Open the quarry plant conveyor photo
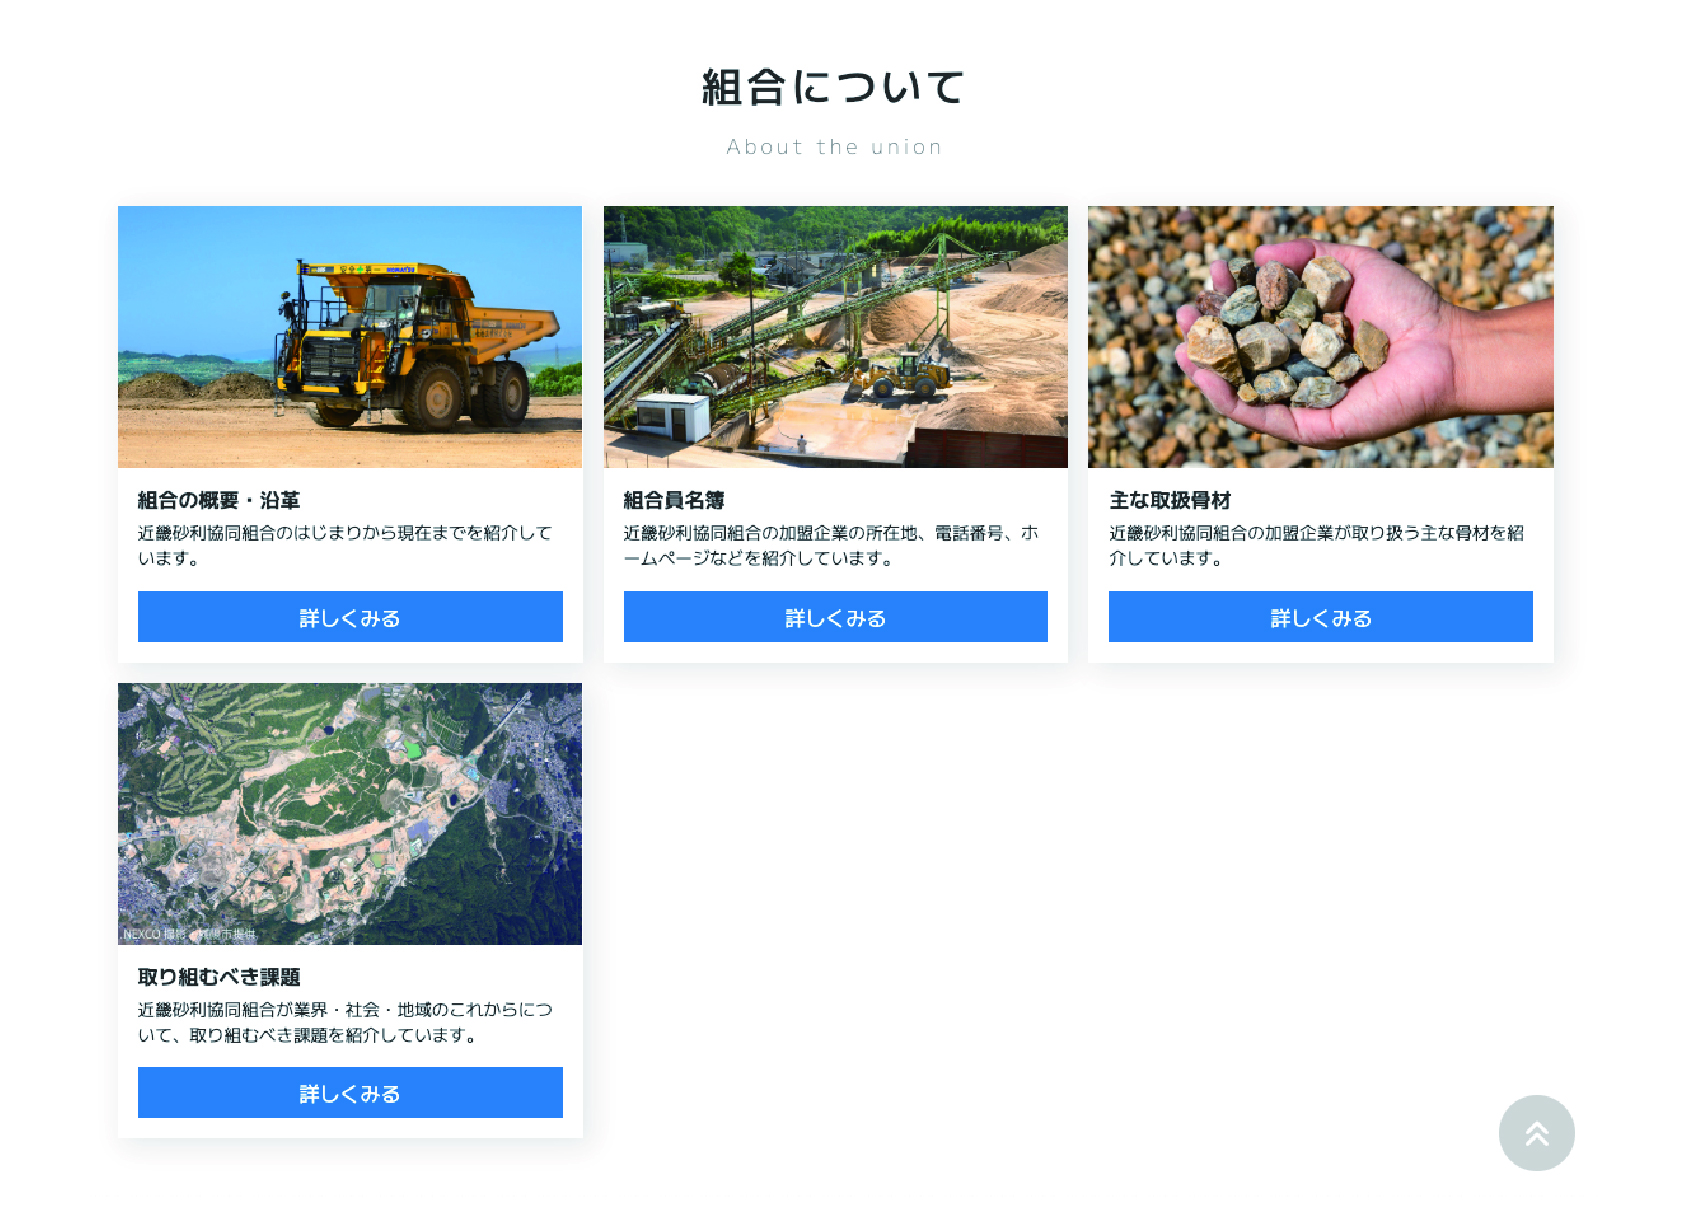The height and width of the screenshot is (1209, 1693). 835,337
